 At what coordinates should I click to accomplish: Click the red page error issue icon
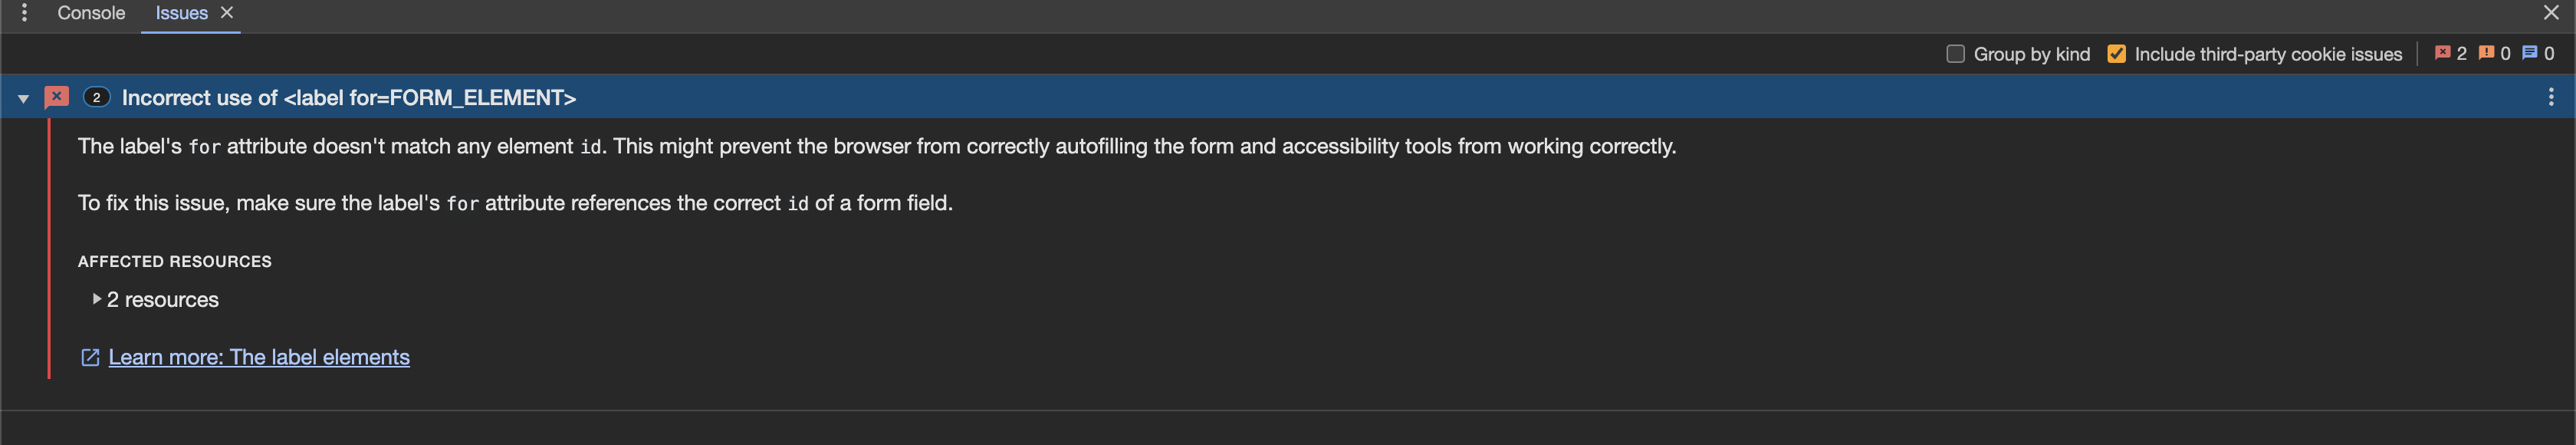click(x=57, y=97)
